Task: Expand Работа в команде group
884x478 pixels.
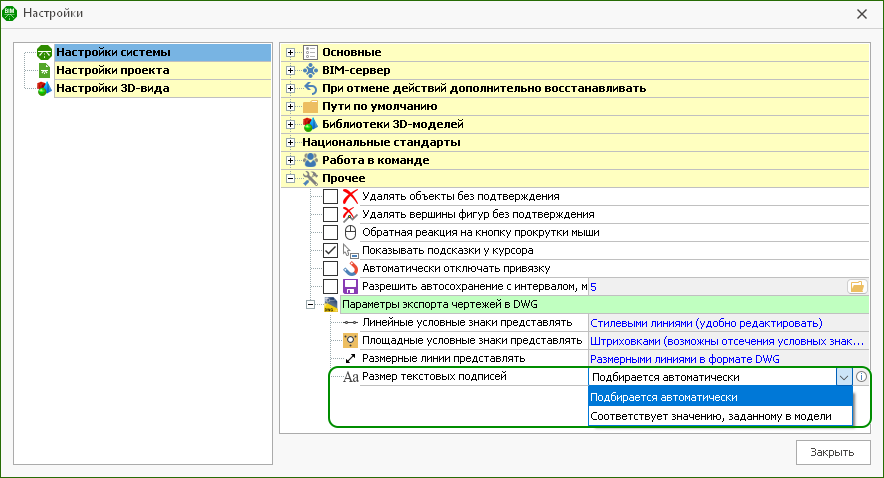Action: click(x=290, y=161)
